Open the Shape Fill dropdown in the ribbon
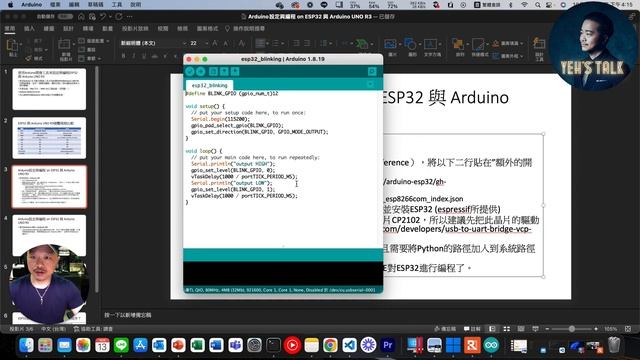 (x=507, y=43)
